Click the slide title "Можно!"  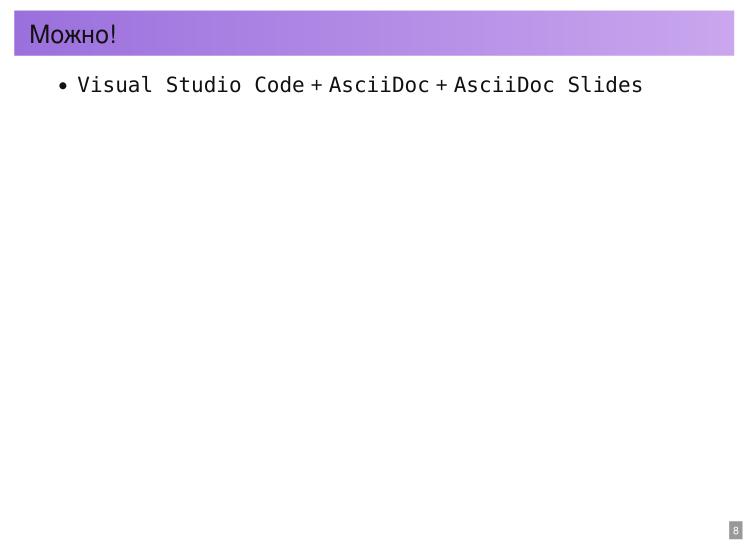tap(72, 35)
